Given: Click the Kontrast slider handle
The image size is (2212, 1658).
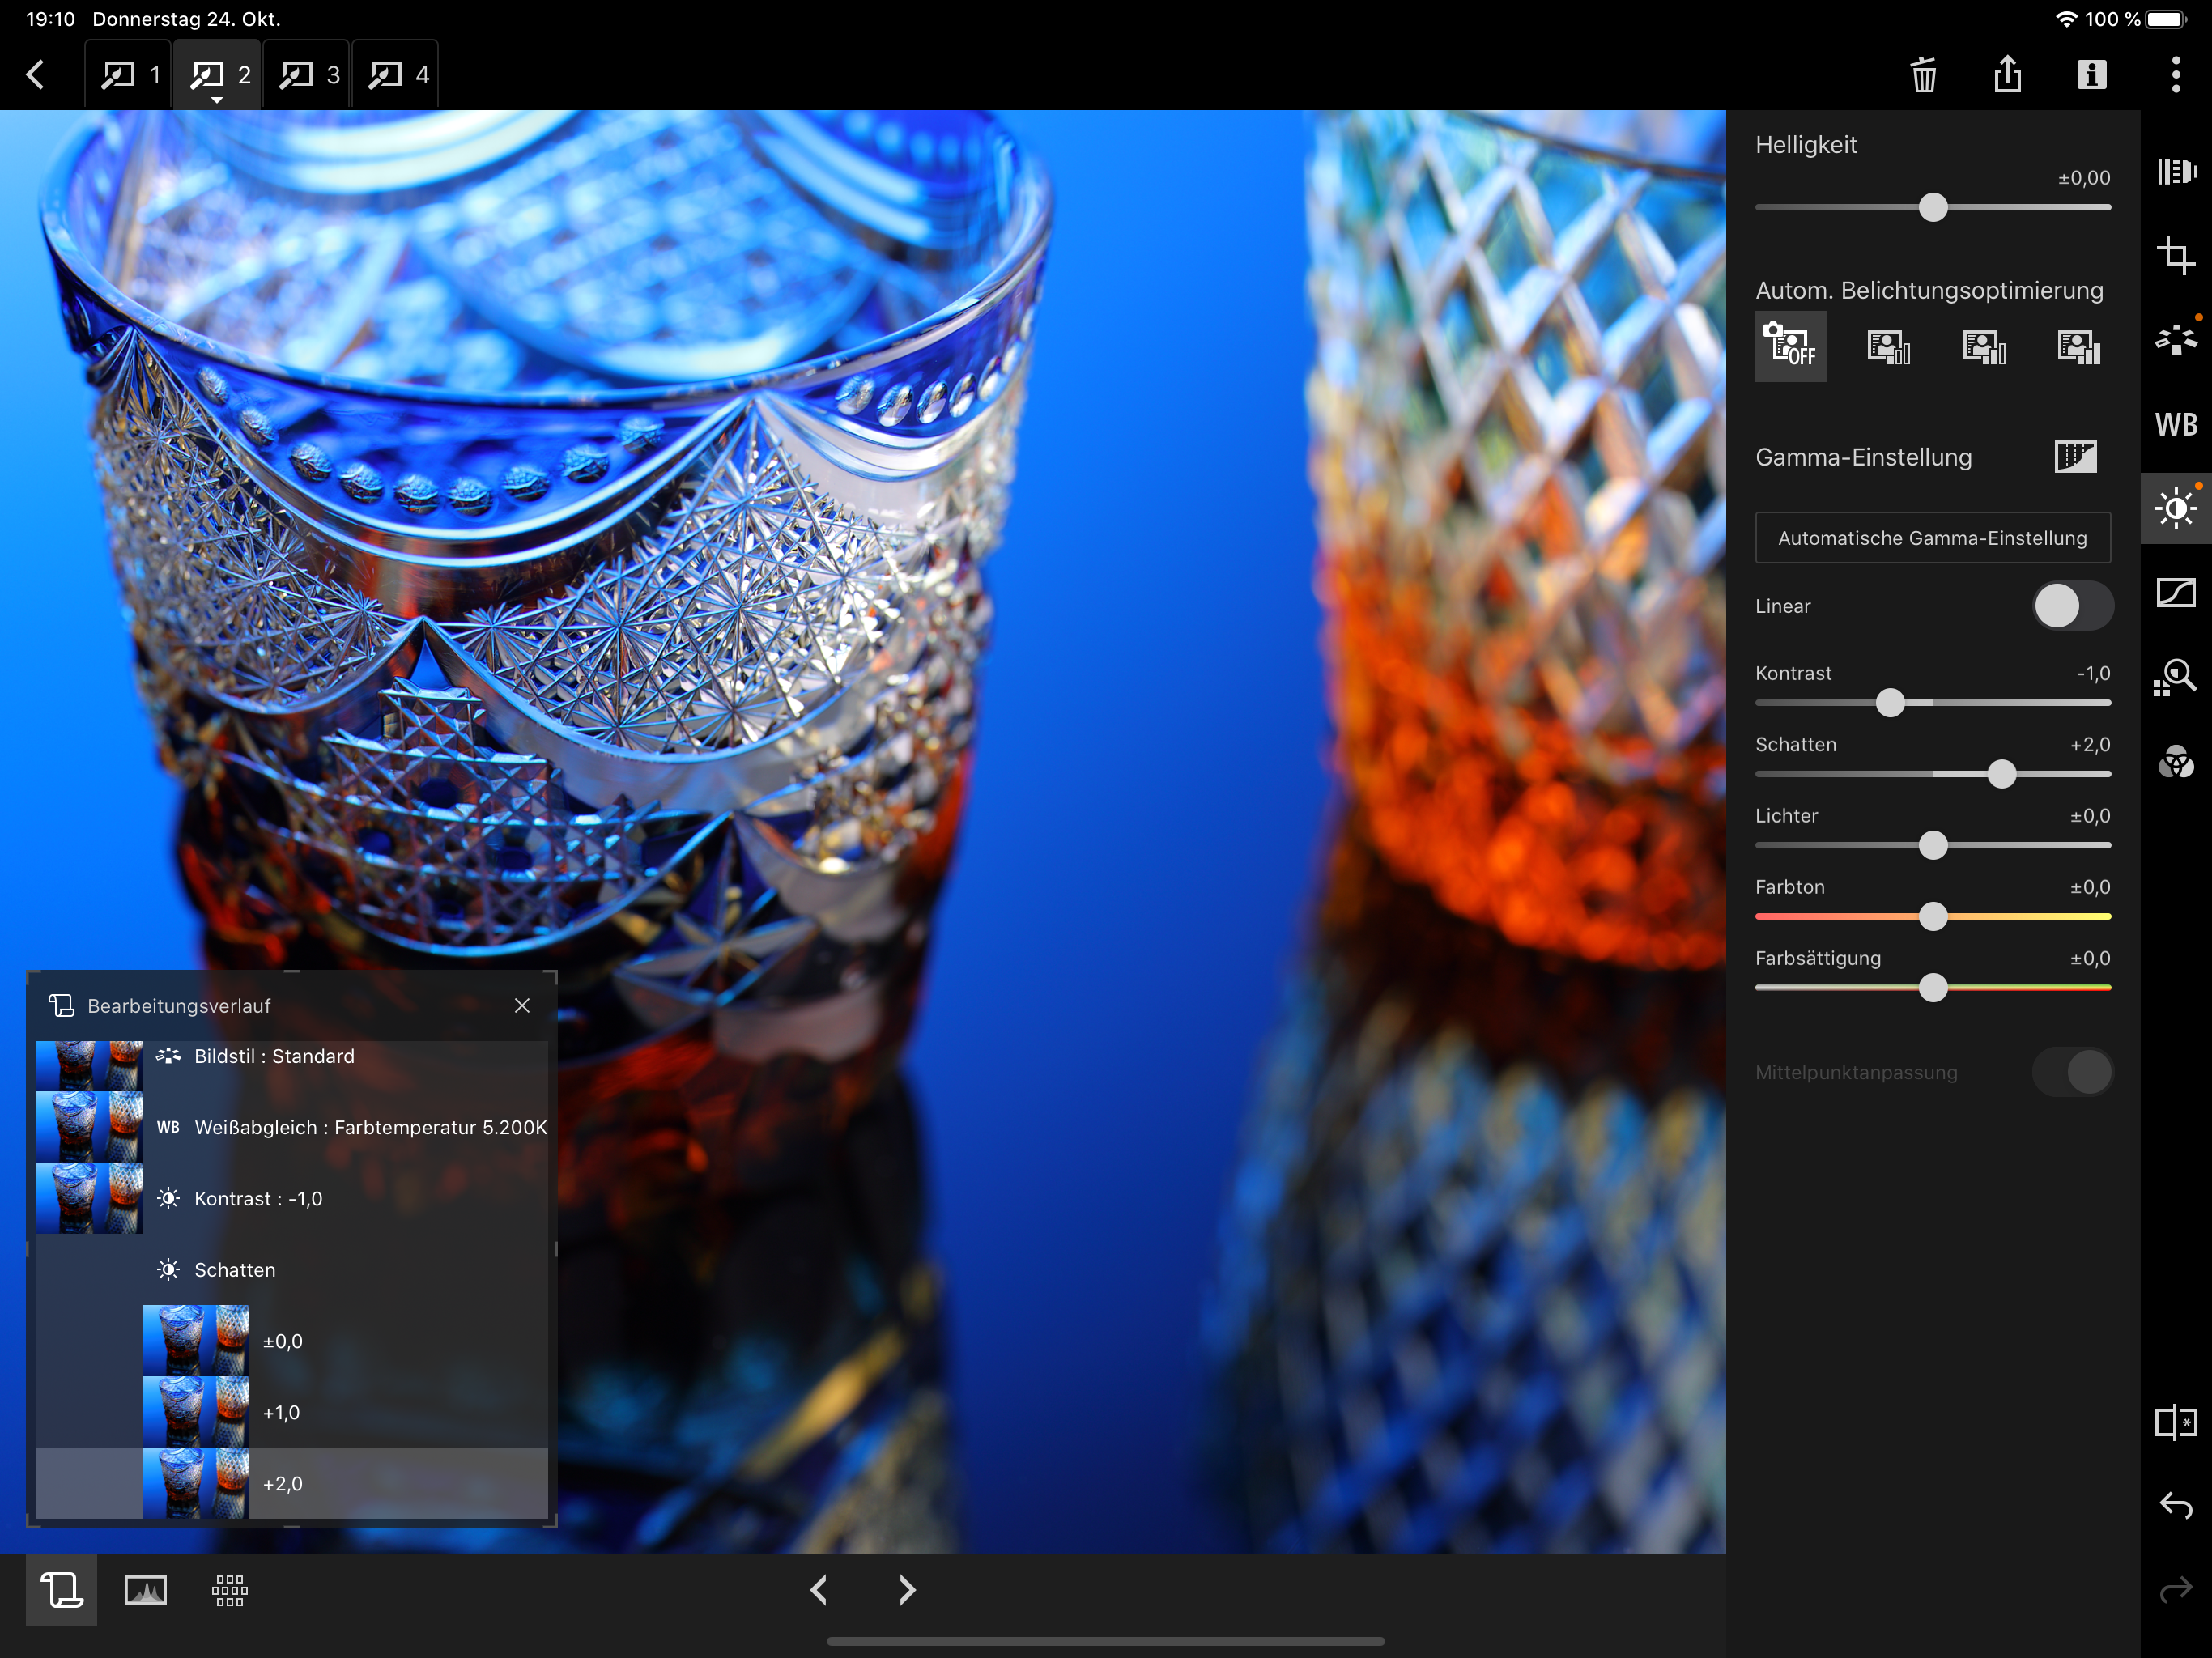Looking at the screenshot, I should 1890,703.
